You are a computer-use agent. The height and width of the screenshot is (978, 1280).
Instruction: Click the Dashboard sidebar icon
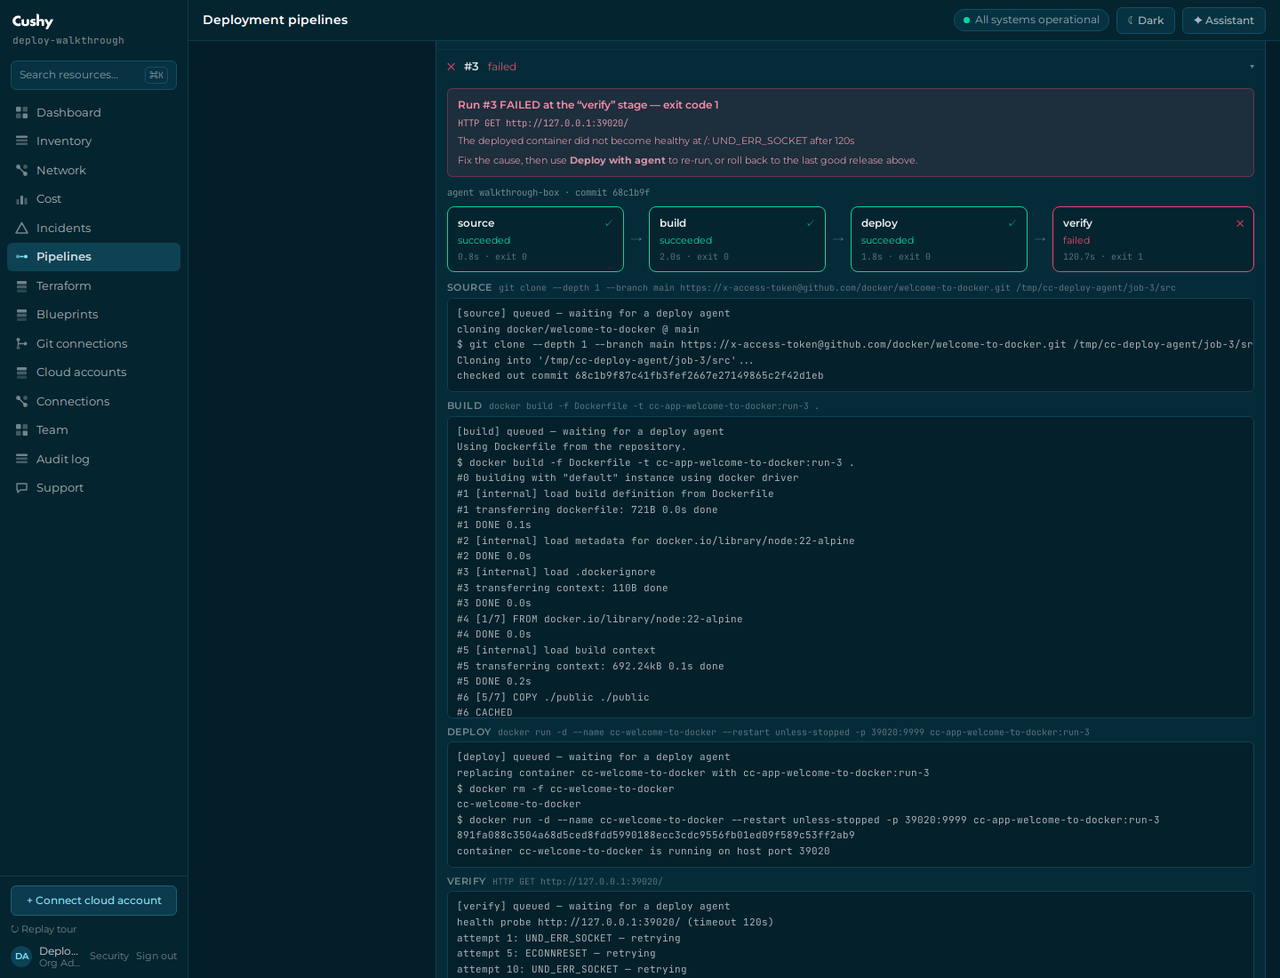pos(22,113)
